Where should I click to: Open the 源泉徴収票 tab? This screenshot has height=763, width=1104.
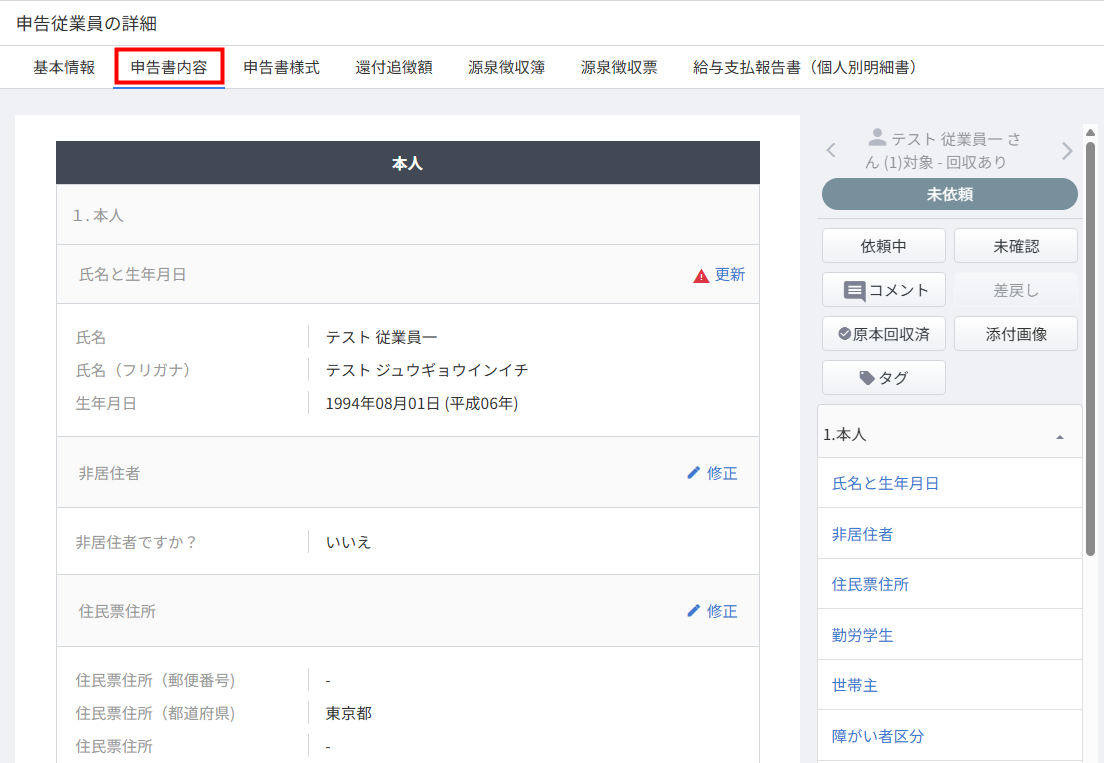pos(619,68)
